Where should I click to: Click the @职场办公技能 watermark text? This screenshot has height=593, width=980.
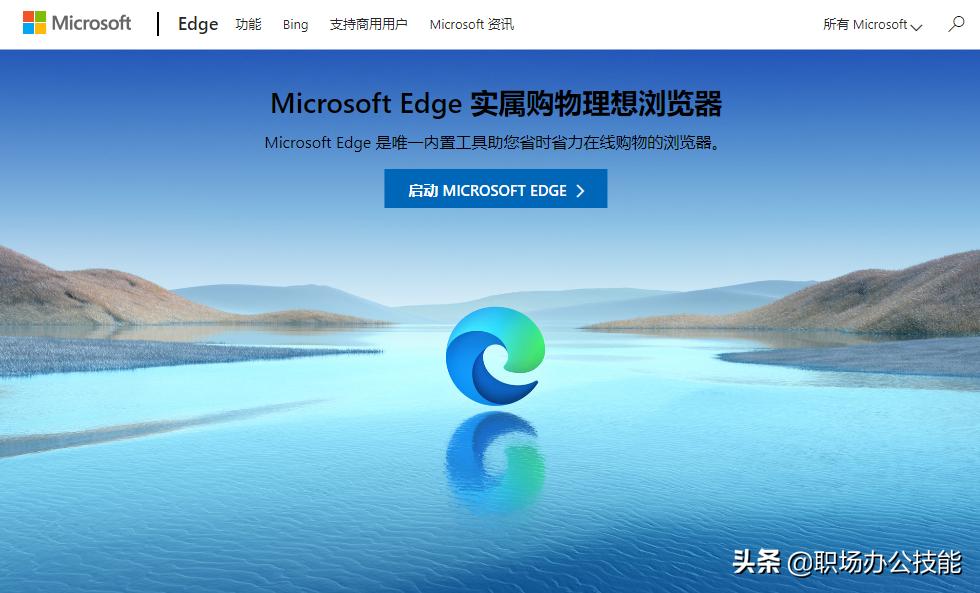click(x=874, y=562)
